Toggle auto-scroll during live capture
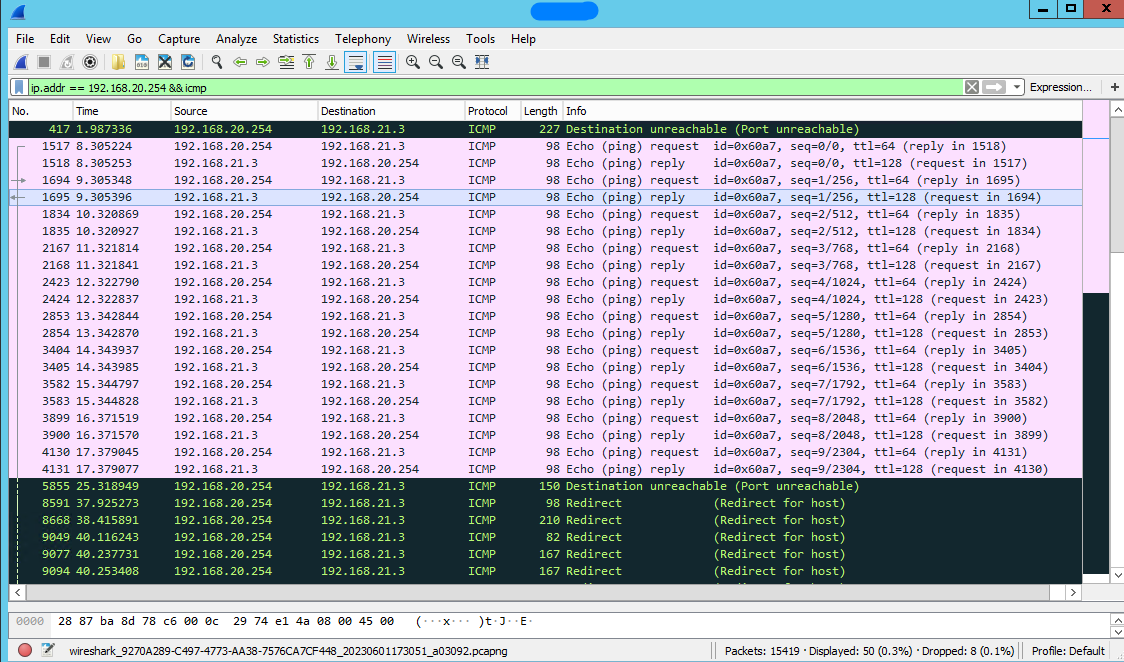 (x=356, y=62)
